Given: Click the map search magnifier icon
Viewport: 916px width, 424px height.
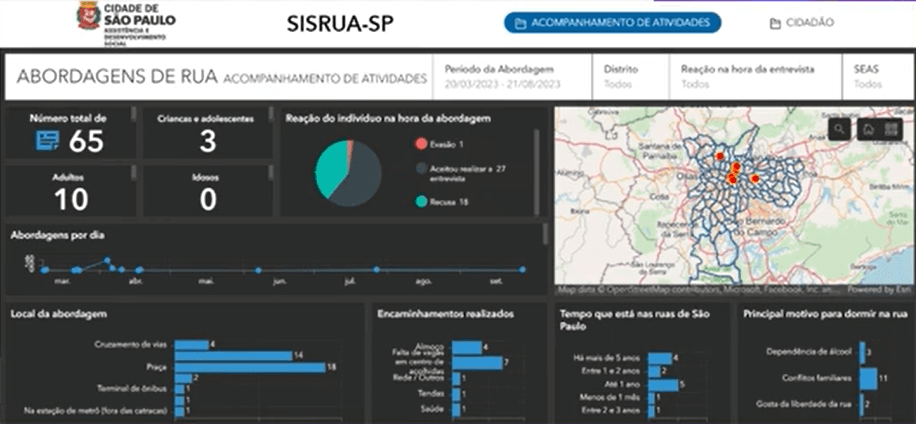Looking at the screenshot, I should (840, 129).
